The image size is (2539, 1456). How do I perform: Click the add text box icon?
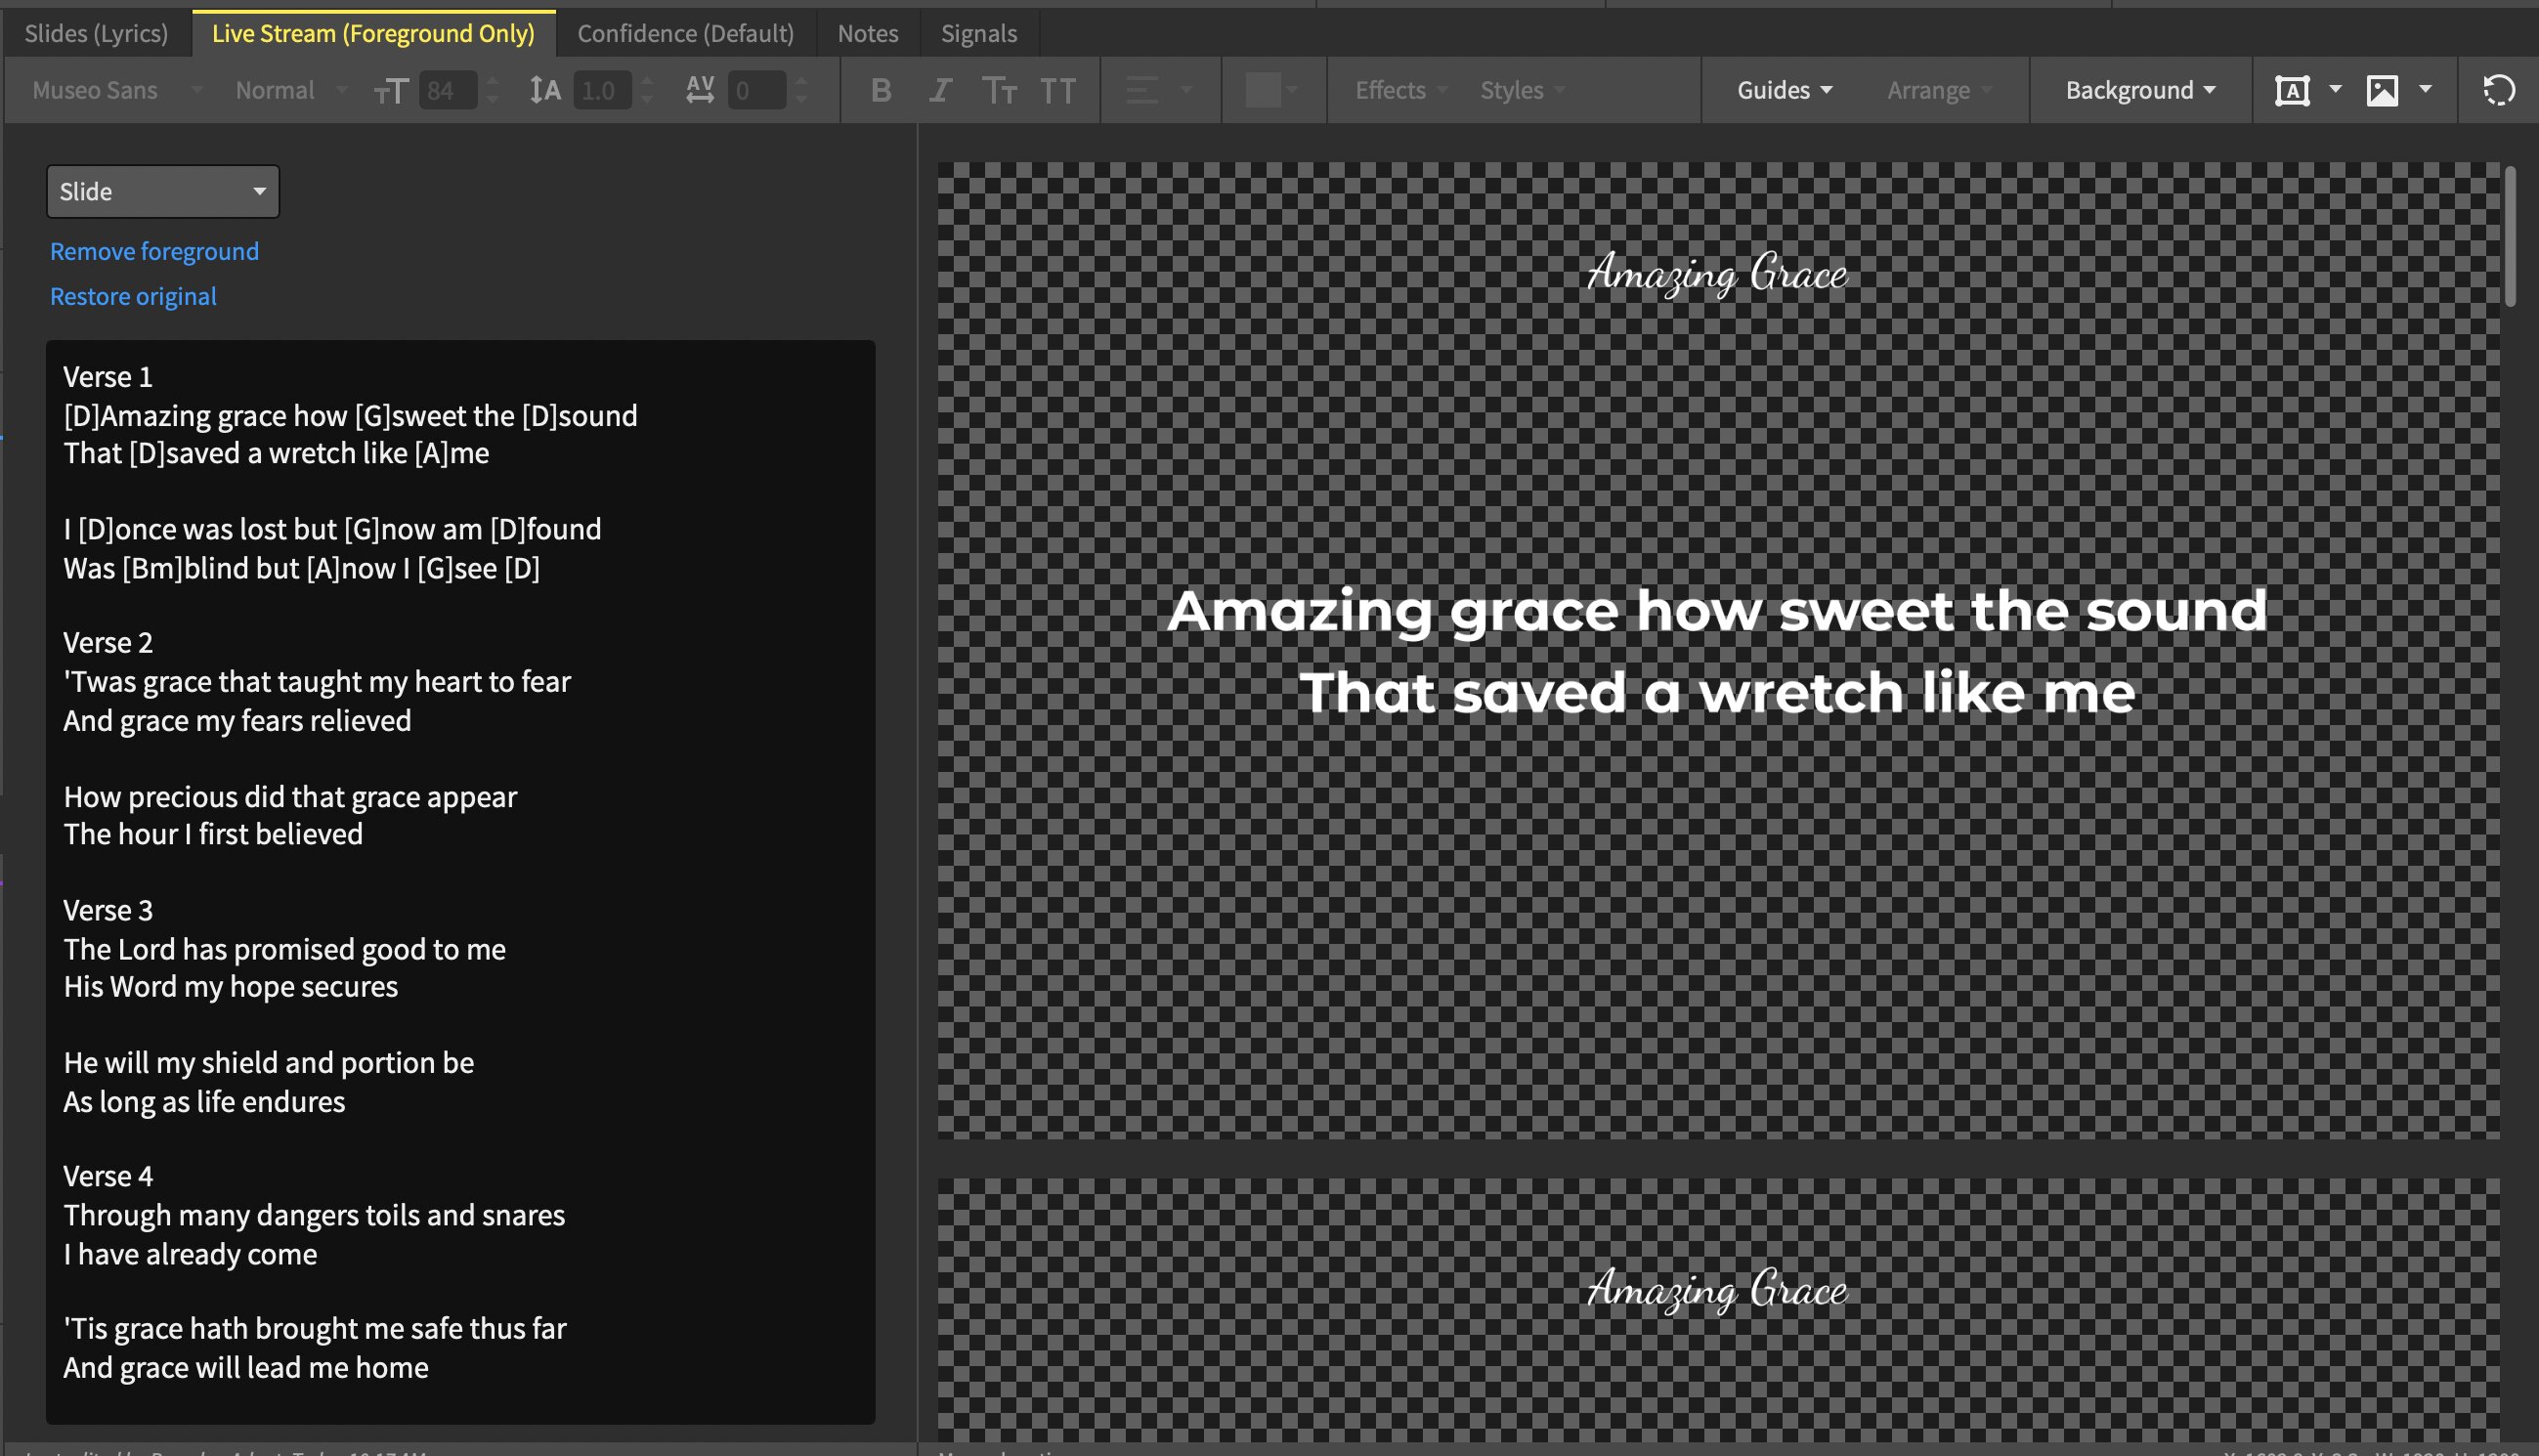coord(2292,90)
